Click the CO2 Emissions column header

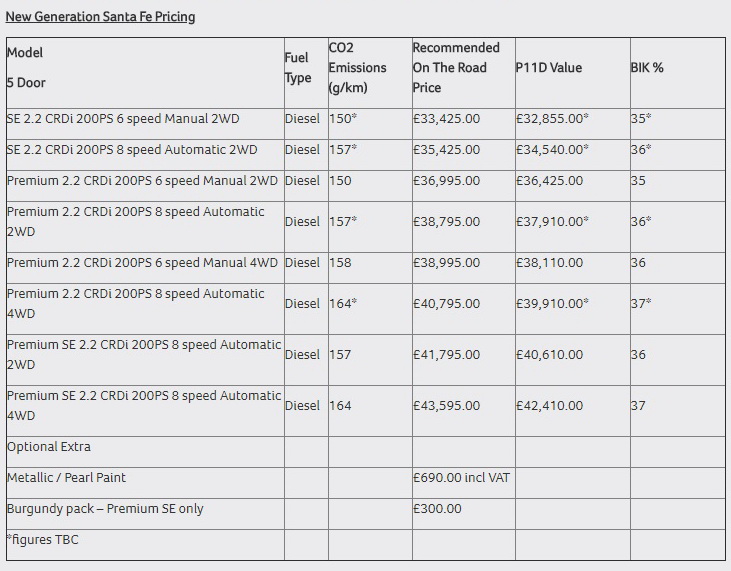coord(357,68)
